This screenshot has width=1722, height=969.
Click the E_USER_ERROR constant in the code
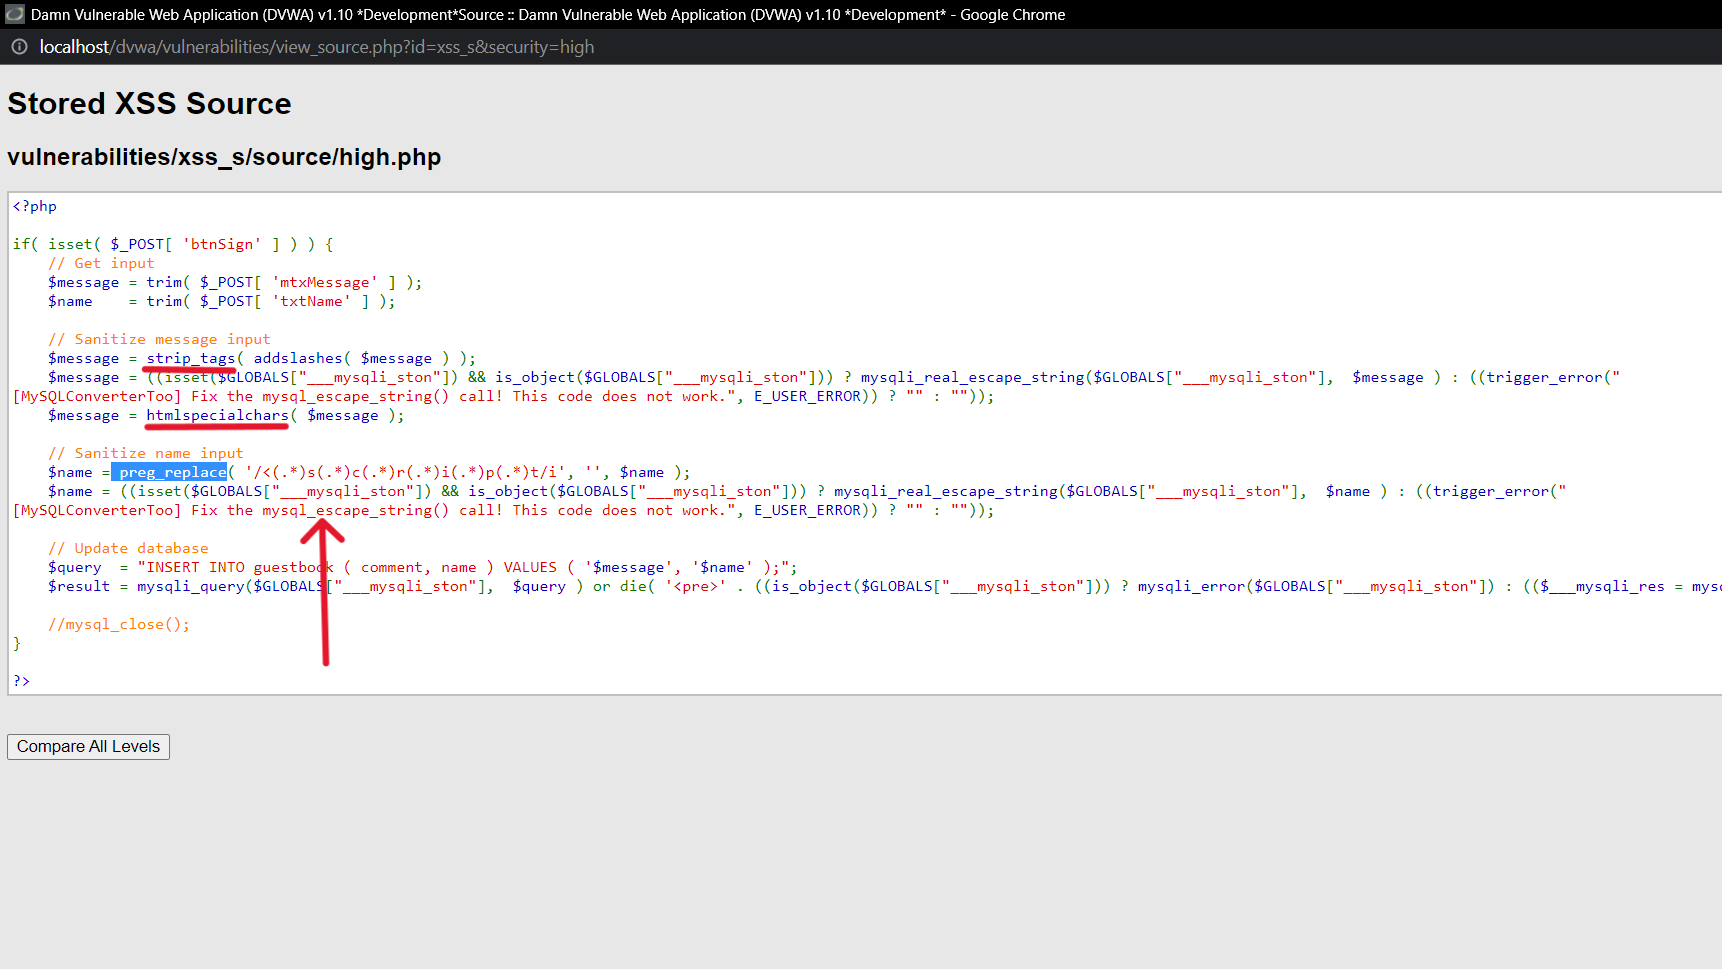pos(808,395)
